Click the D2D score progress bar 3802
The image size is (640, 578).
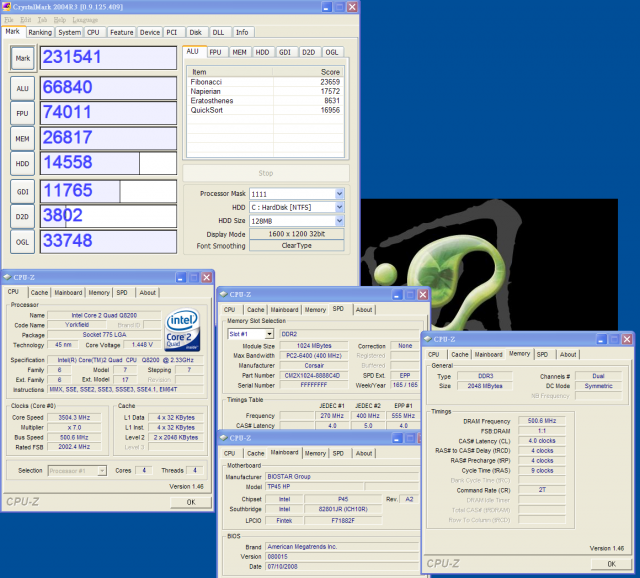[x=108, y=216]
